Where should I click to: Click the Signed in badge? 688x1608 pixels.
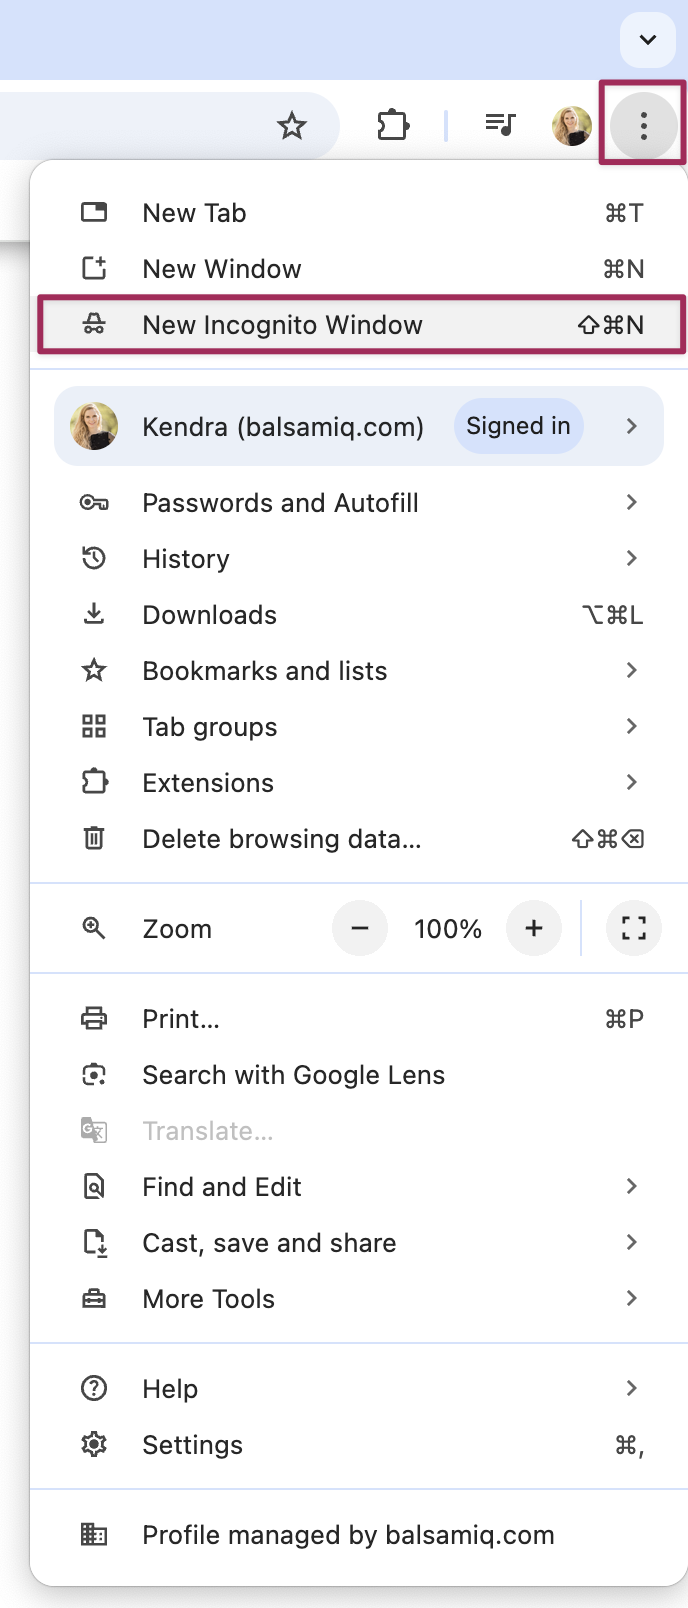point(518,426)
